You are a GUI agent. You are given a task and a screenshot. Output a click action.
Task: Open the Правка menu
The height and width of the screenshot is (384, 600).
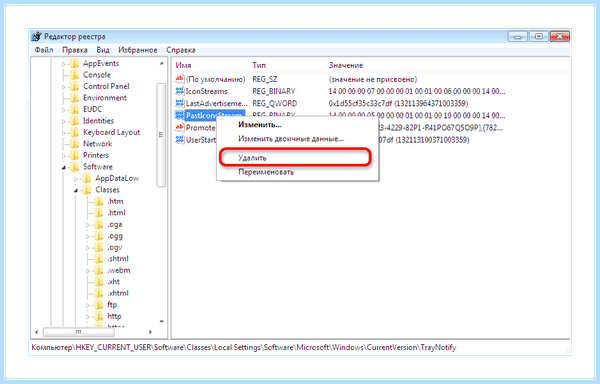[x=75, y=50]
